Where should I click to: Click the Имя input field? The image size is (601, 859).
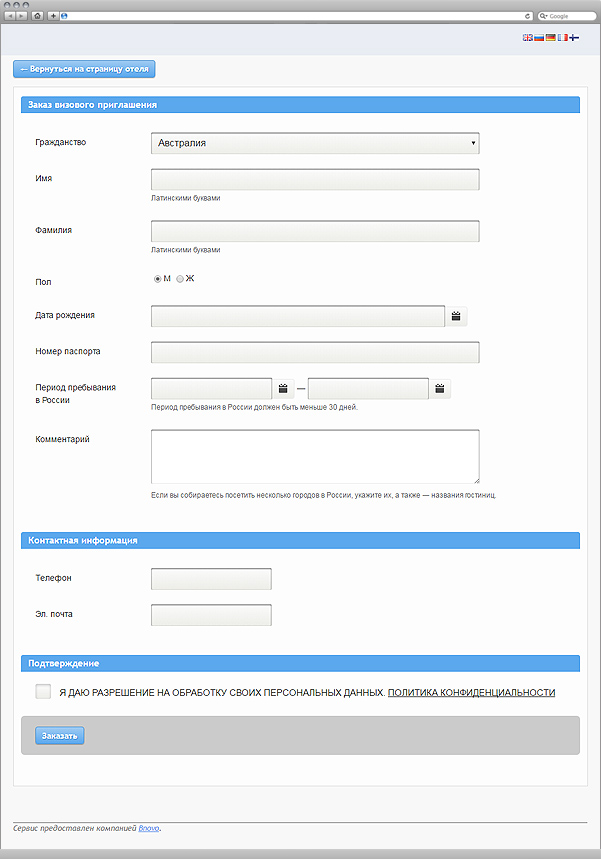(315, 180)
